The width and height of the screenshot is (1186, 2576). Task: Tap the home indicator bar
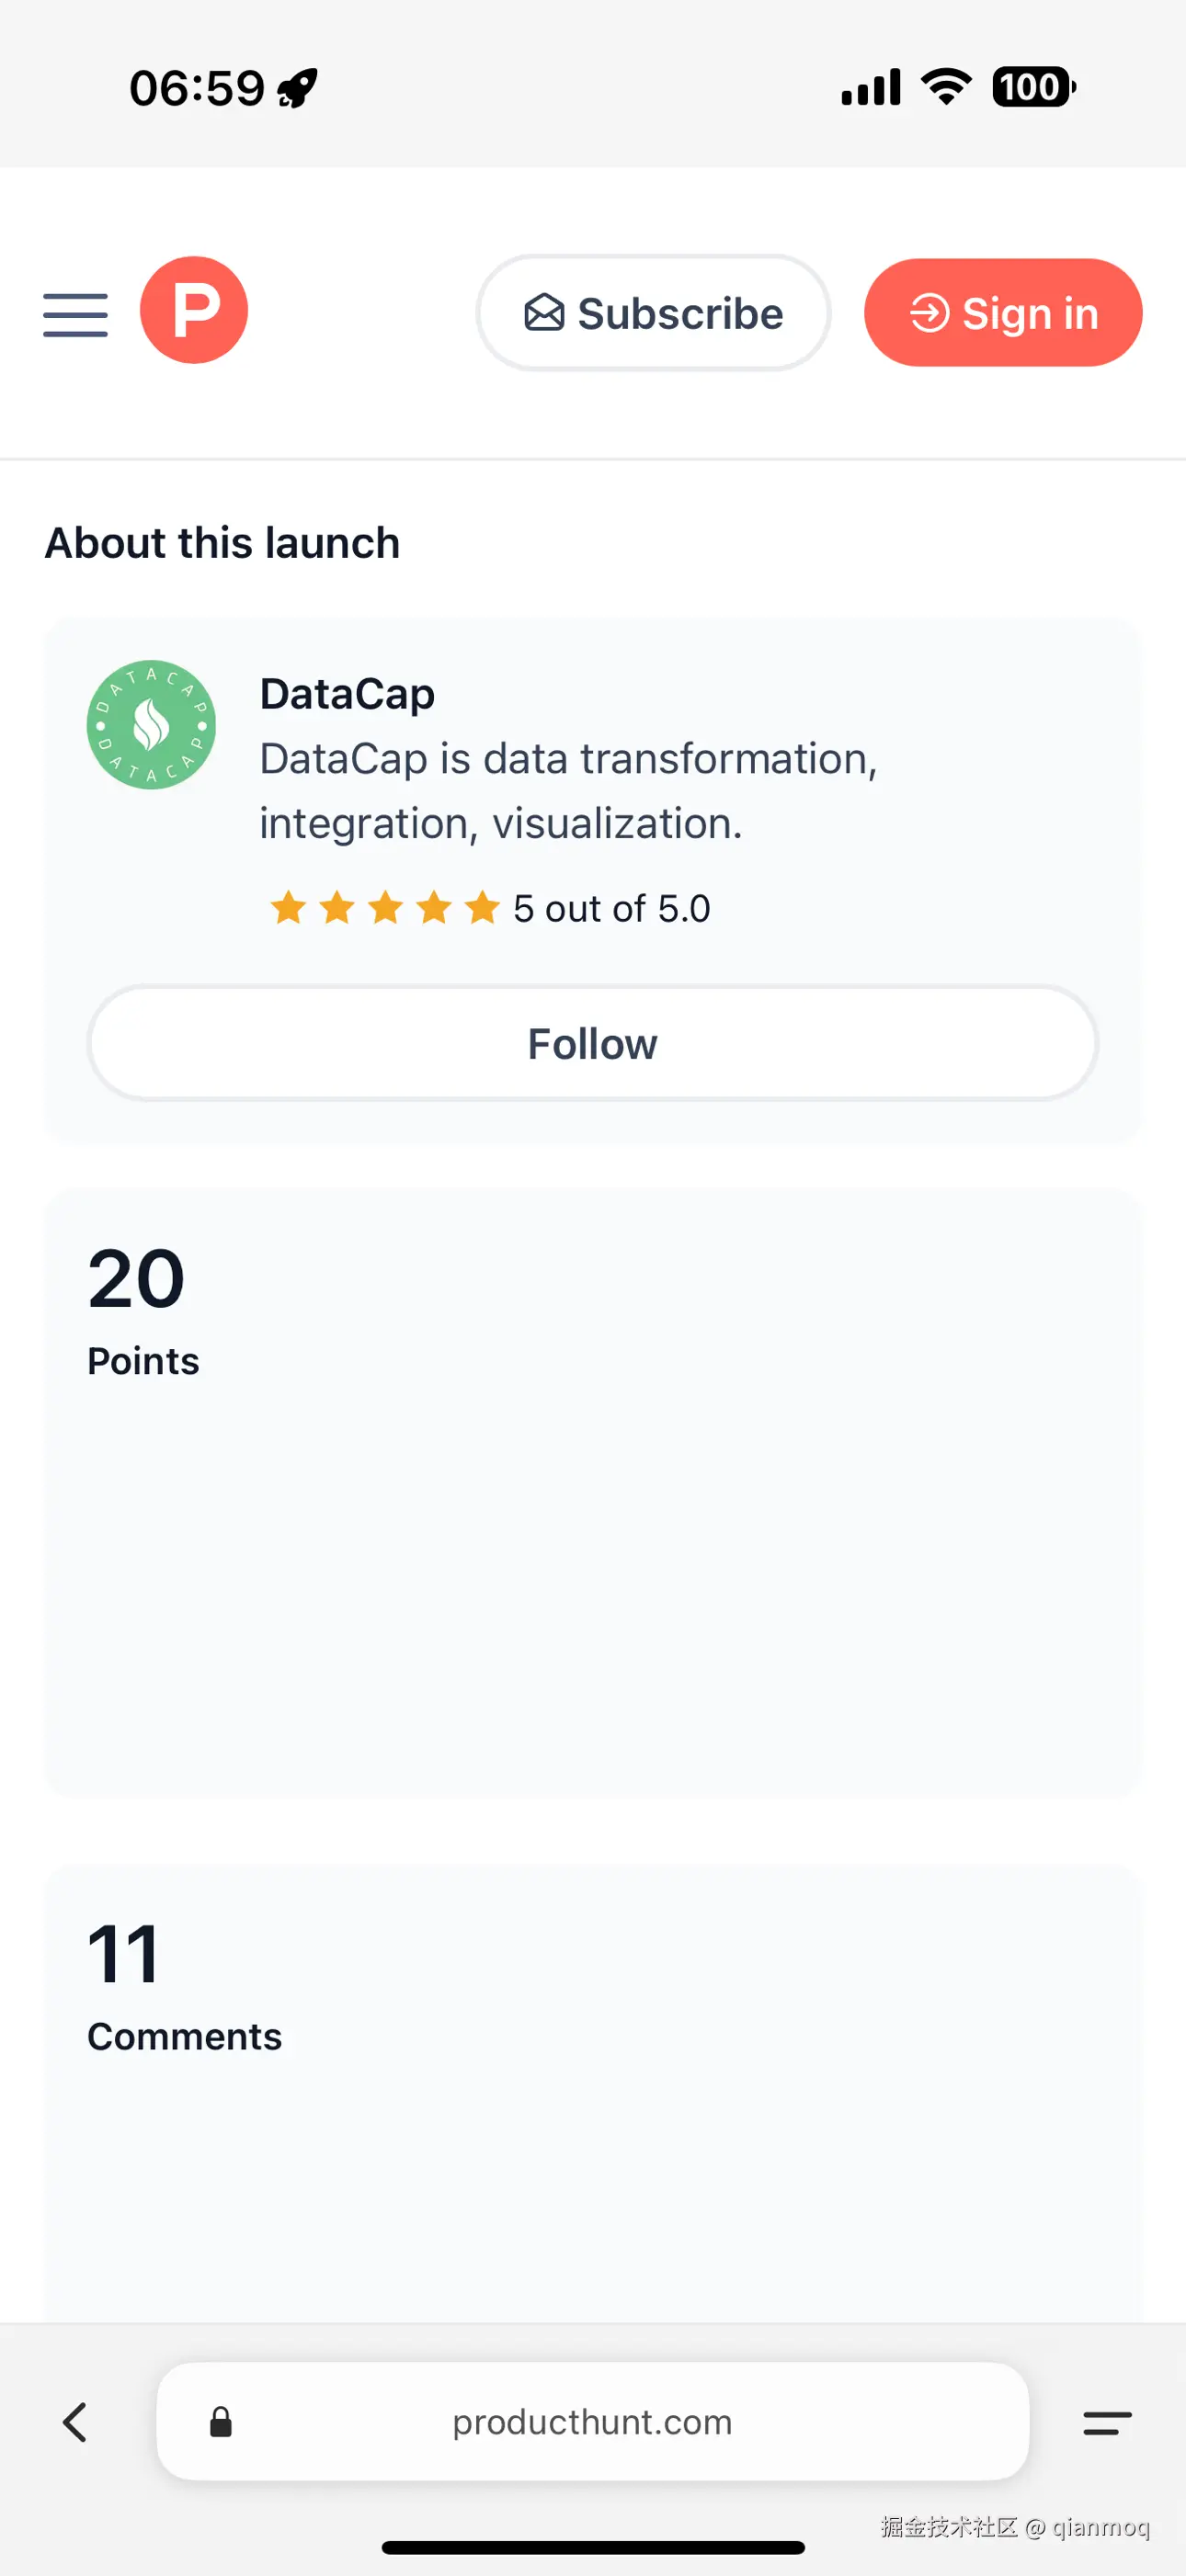(x=593, y=2546)
